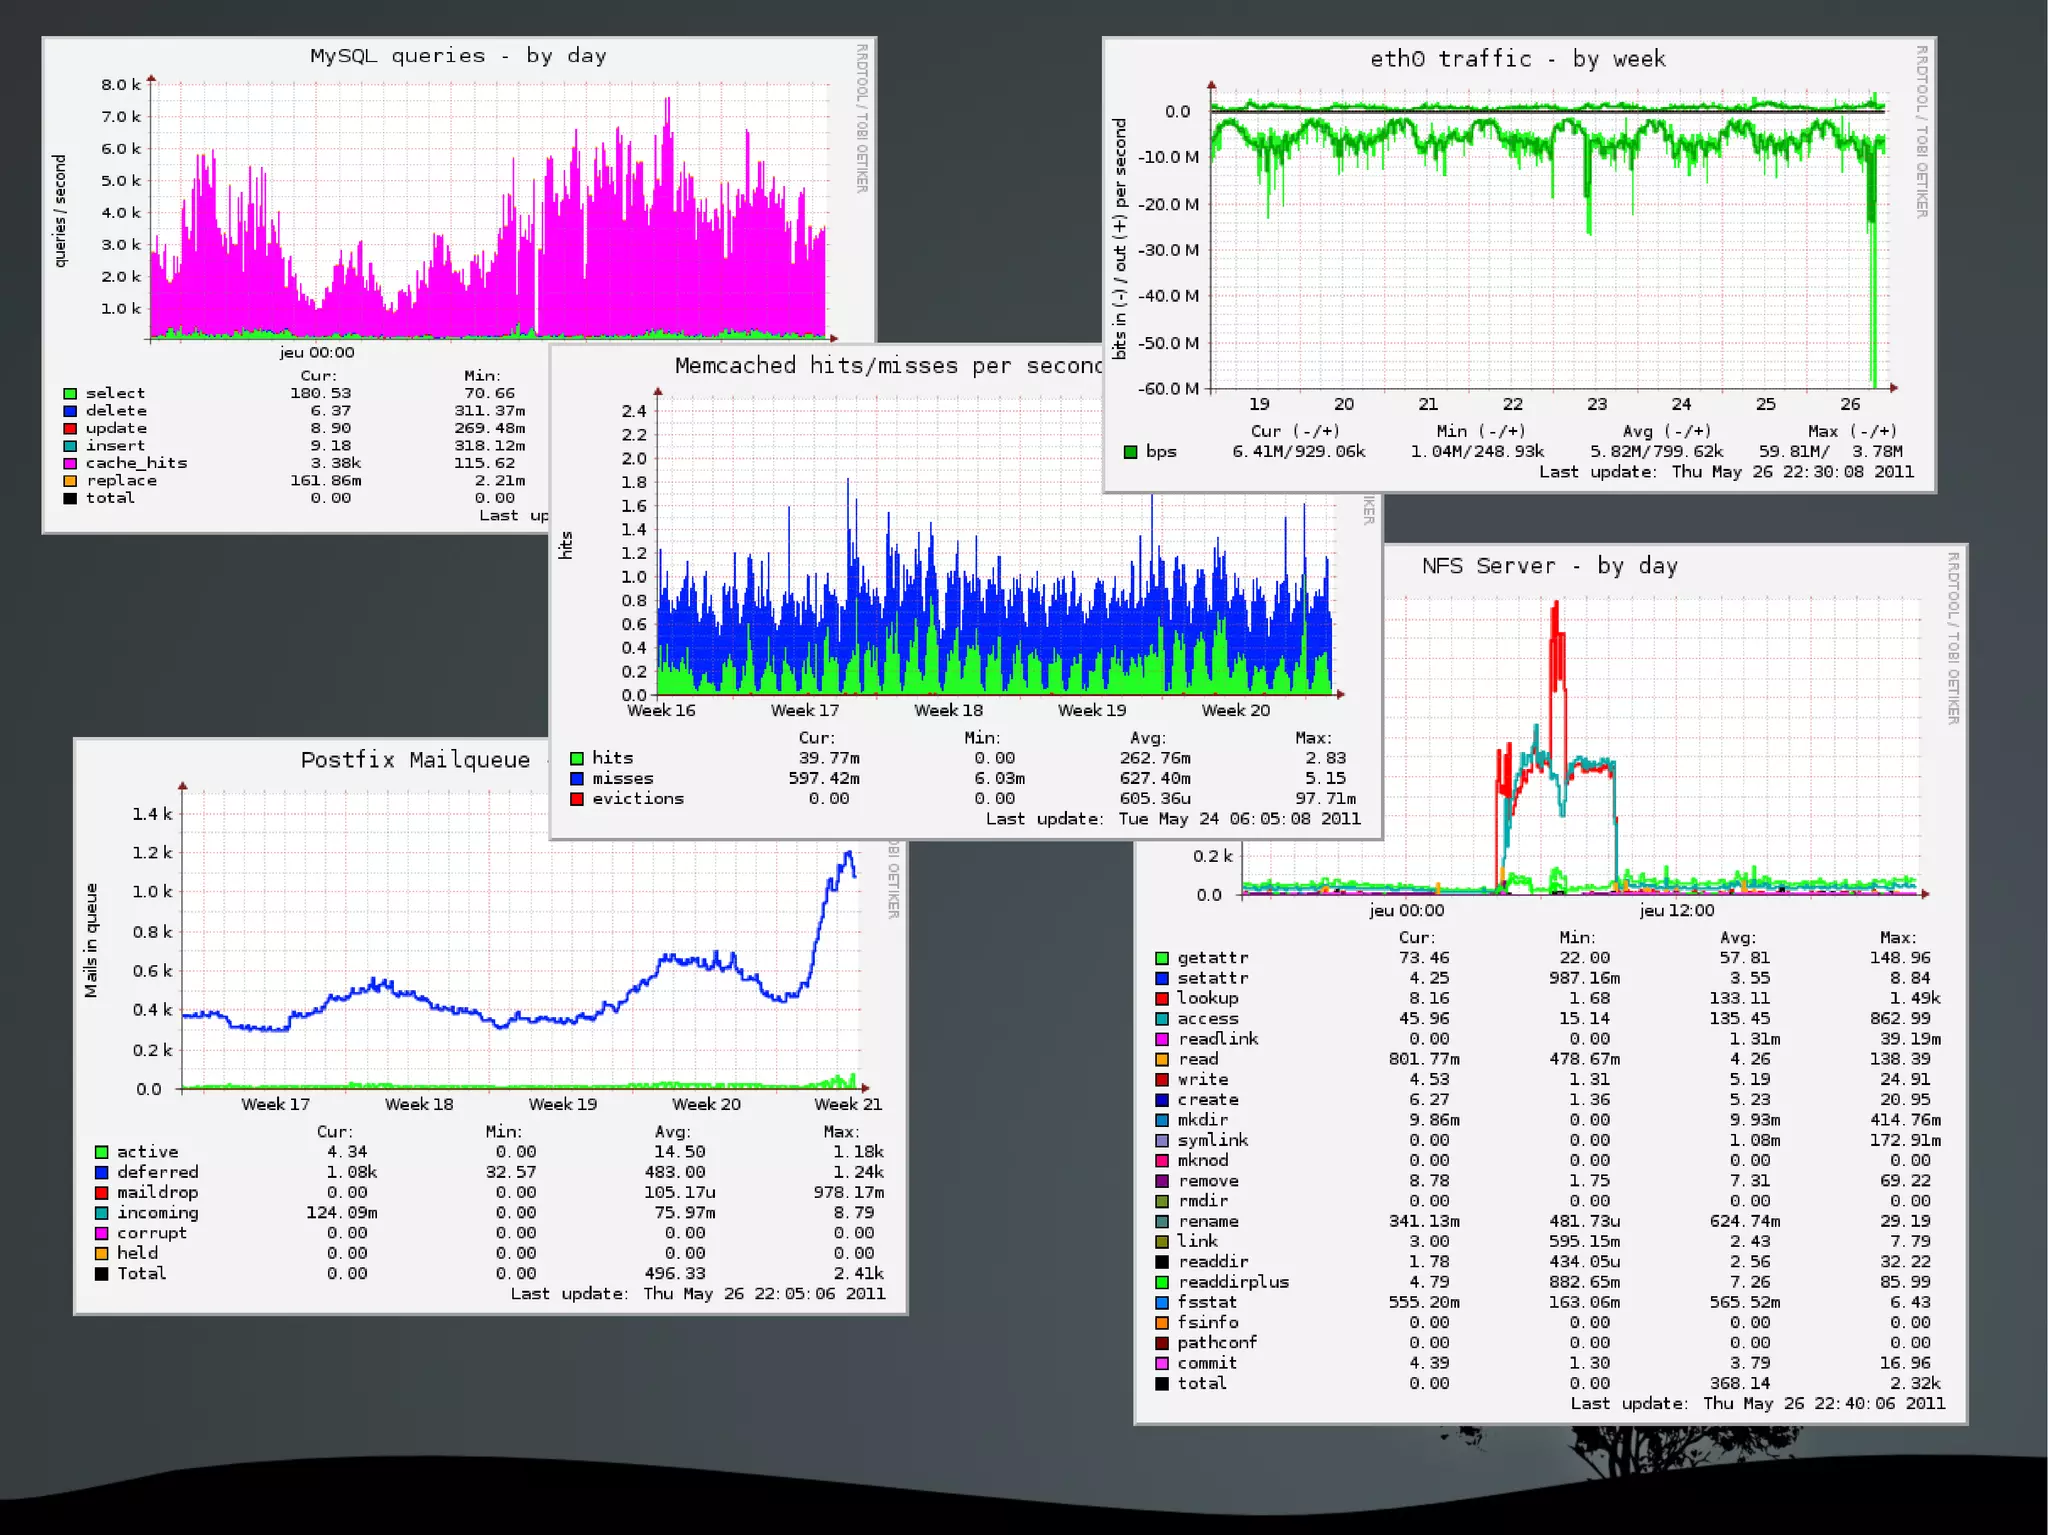Click the jeu 12:00 NFS time marker
The width and height of the screenshot is (2048, 1535).
pos(1676,910)
